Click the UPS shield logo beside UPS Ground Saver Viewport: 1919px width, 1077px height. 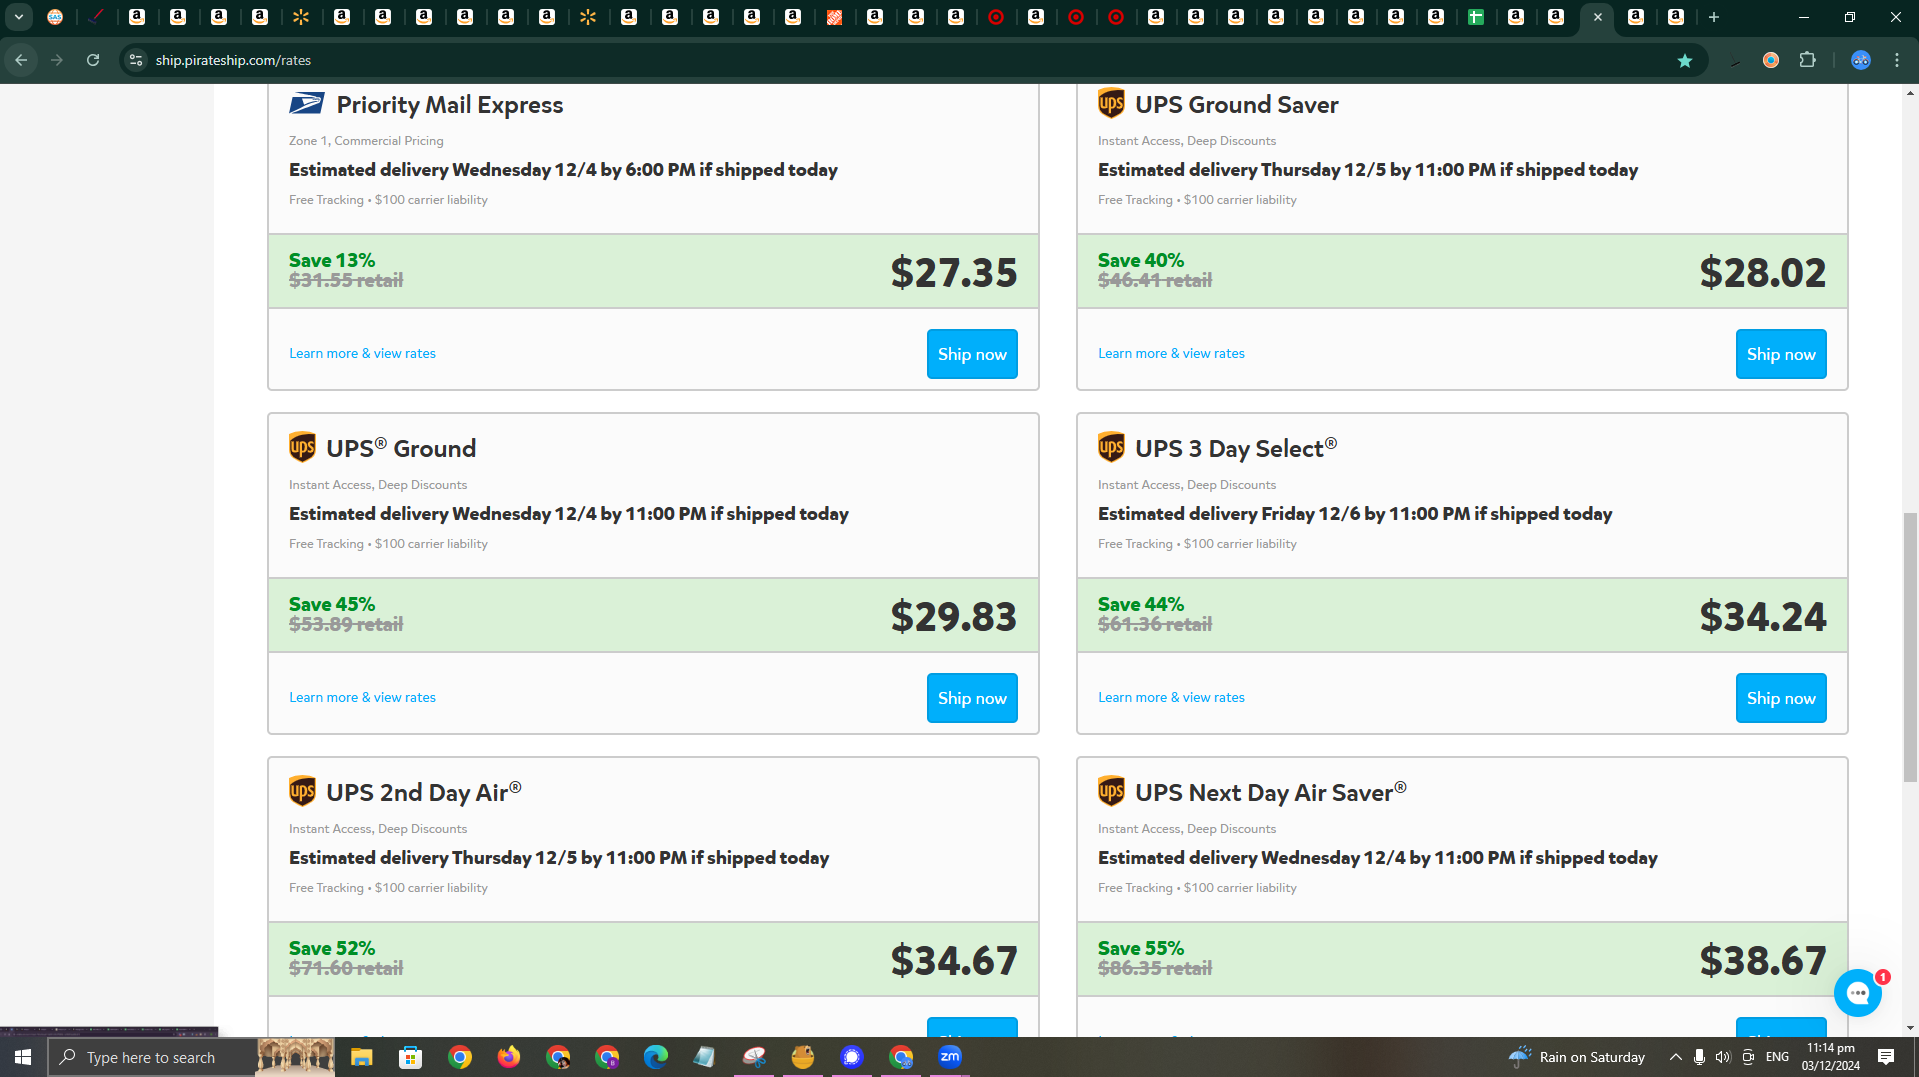pyautogui.click(x=1111, y=103)
